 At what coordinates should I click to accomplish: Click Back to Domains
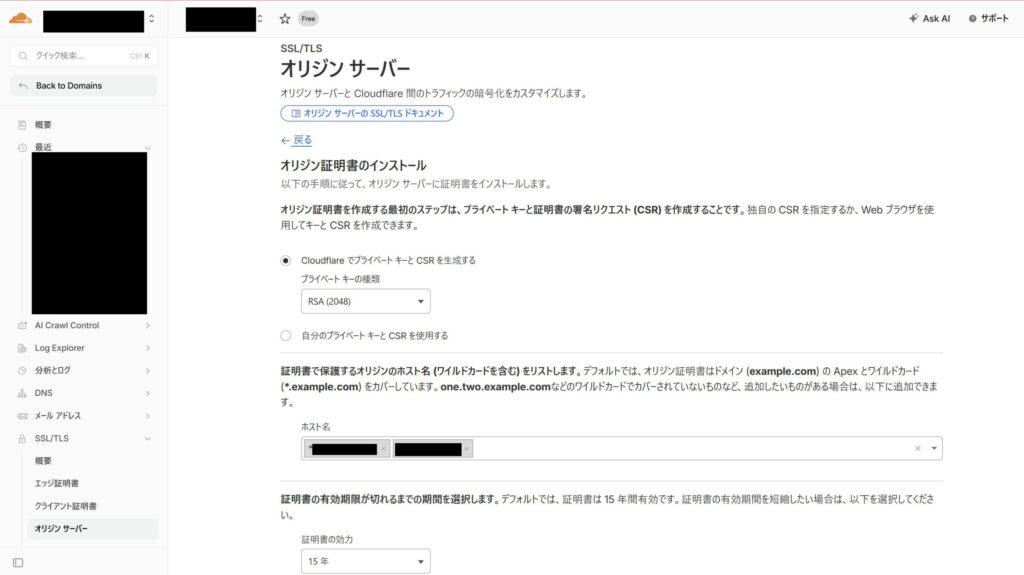84,86
